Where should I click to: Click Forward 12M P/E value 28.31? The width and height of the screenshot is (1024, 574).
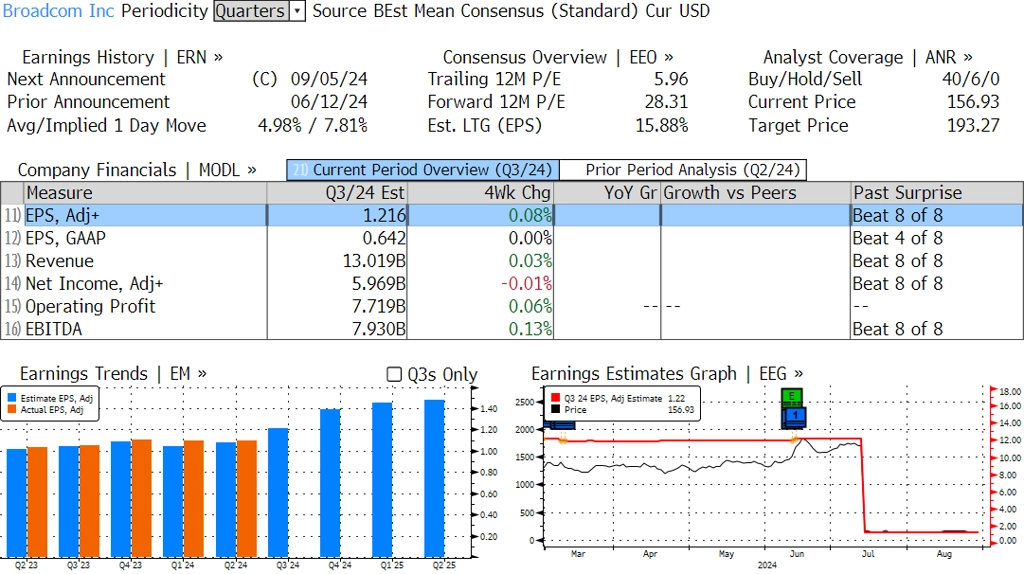666,103
